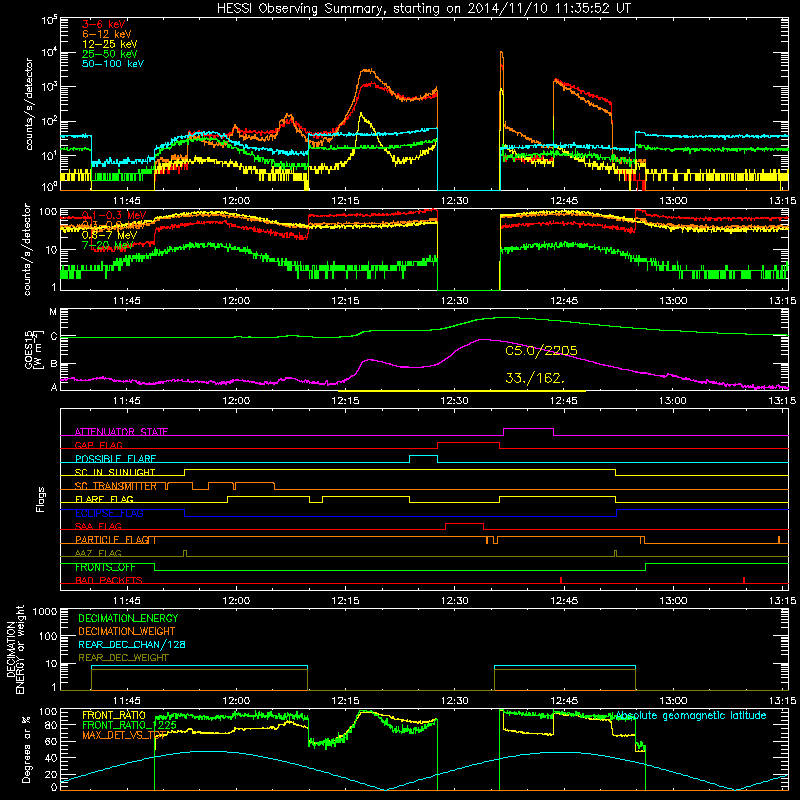Click the REAR_DEC_CHAN/128 legend entry

pyautogui.click(x=132, y=644)
